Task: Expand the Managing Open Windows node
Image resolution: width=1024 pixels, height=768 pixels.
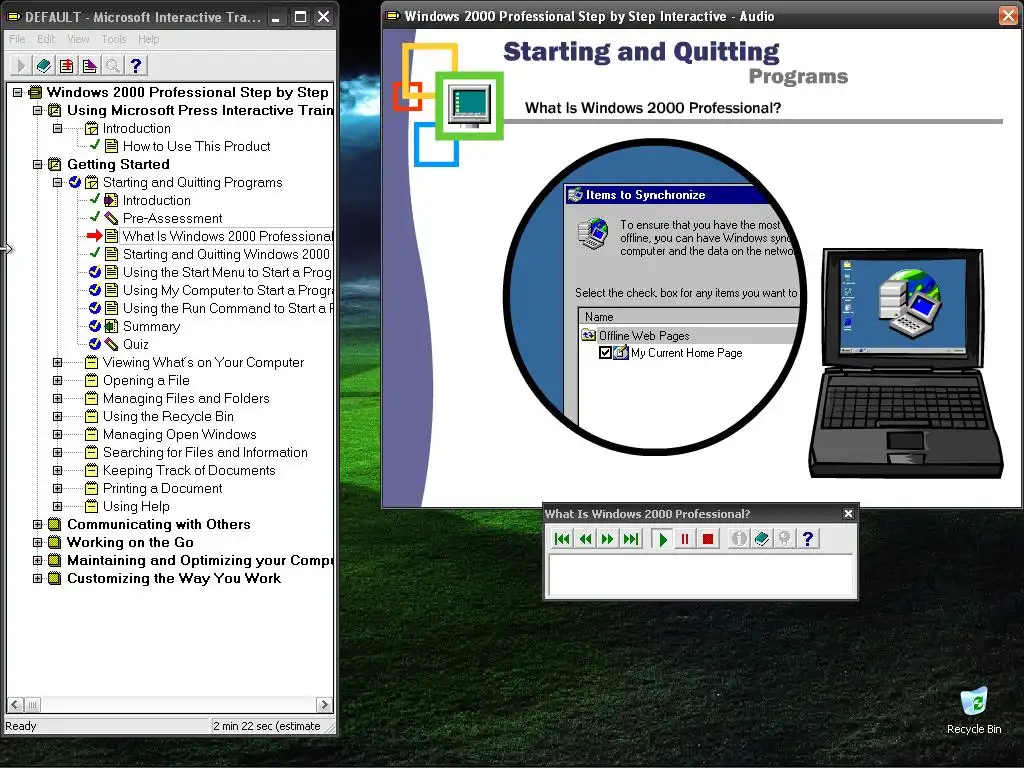Action: 57,434
